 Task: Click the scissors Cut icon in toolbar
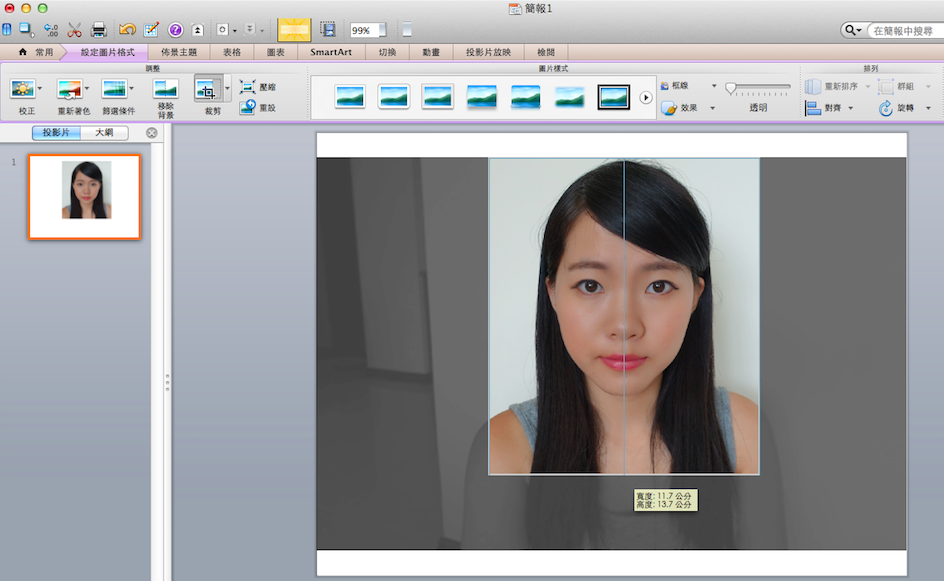click(74, 30)
